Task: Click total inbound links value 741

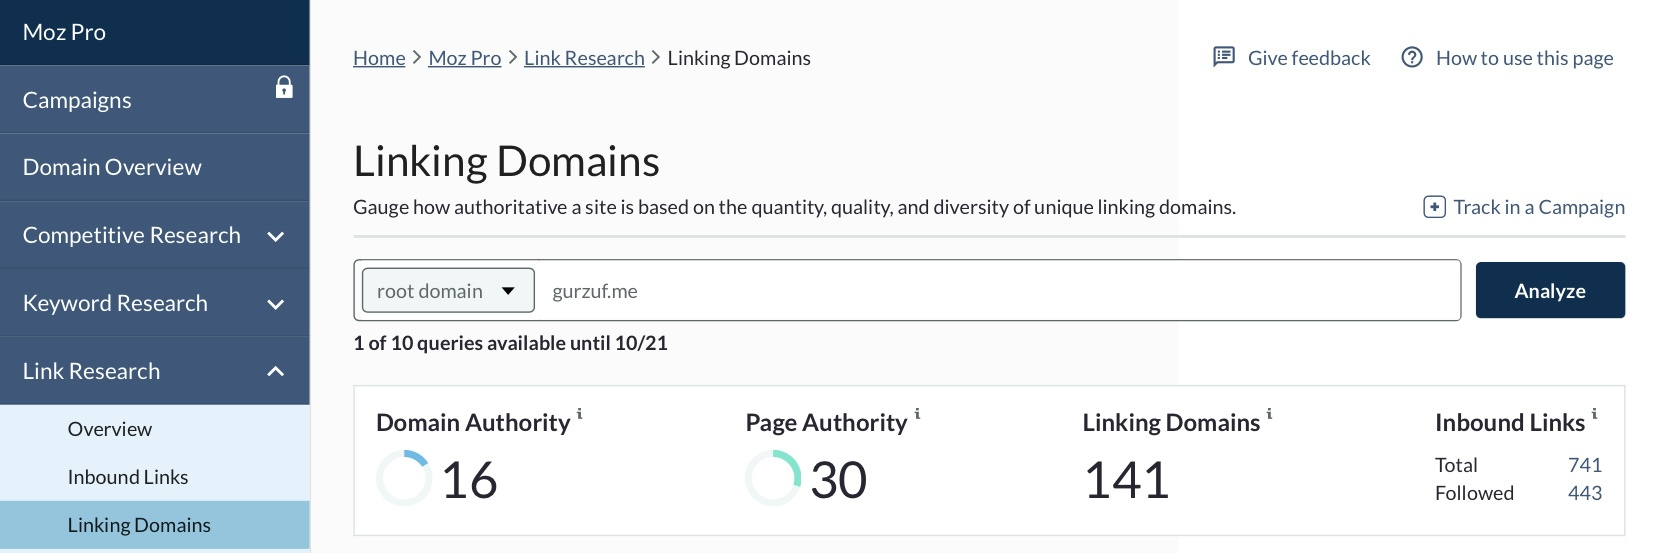Action: click(x=1585, y=465)
